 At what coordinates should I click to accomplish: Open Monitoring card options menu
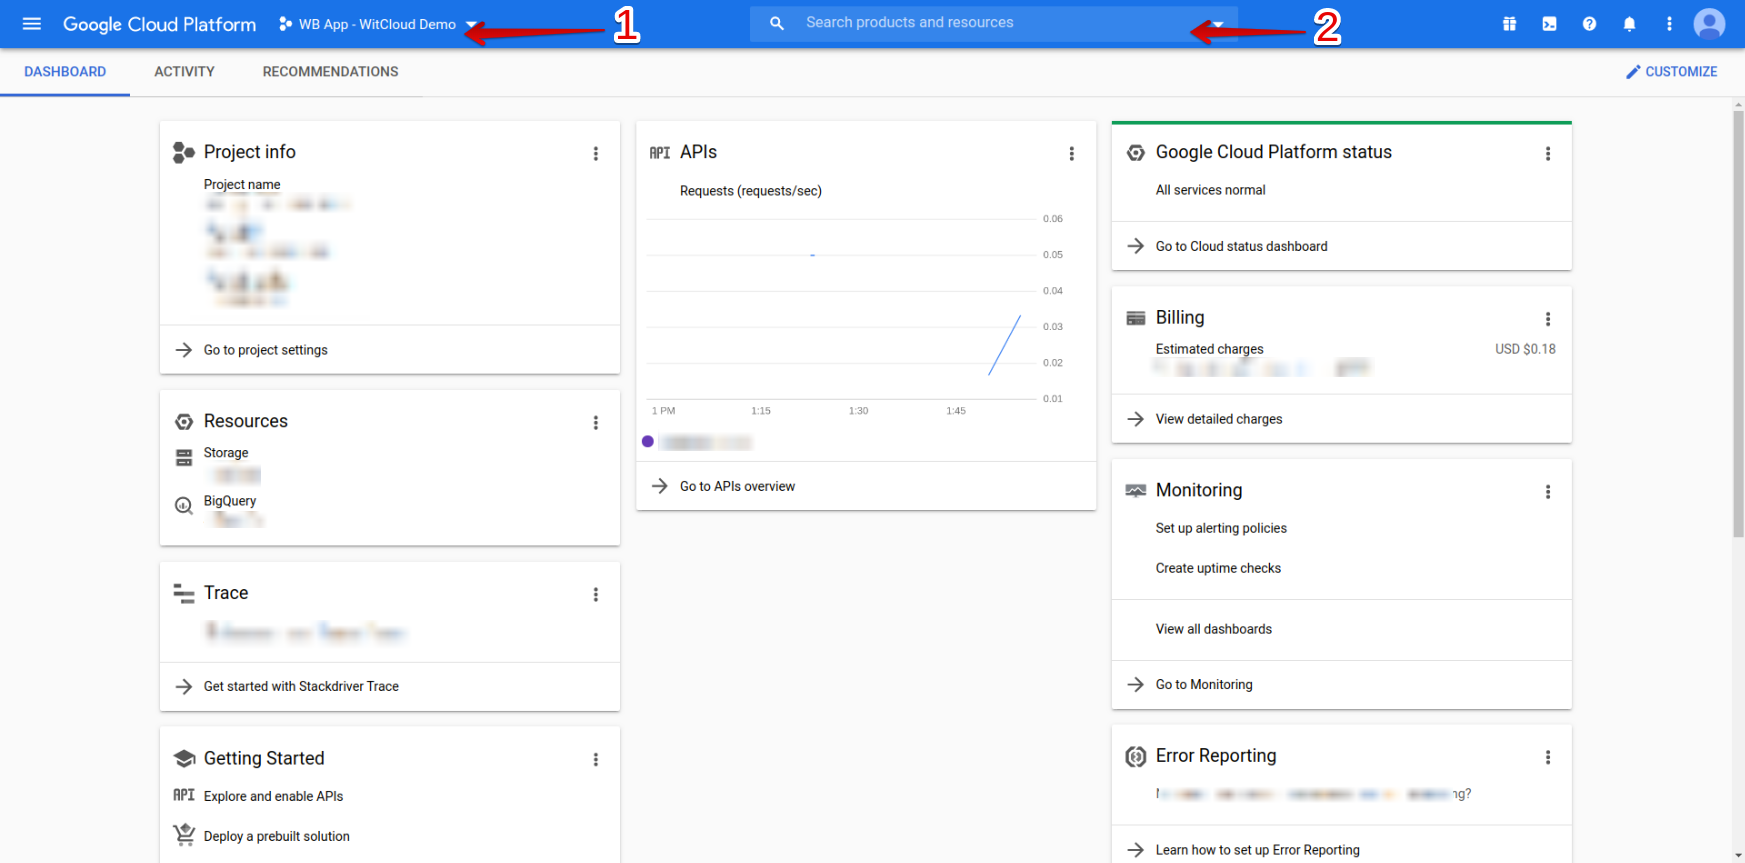1548,492
